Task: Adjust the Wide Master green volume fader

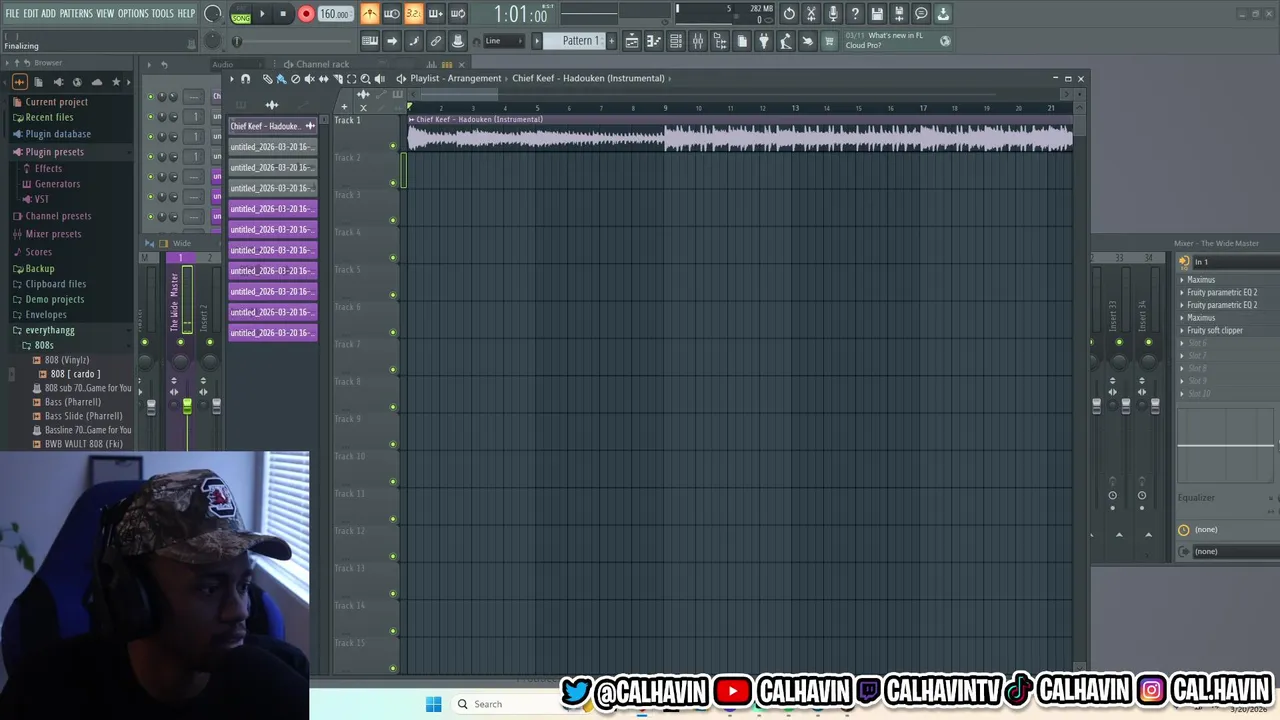Action: [x=187, y=406]
